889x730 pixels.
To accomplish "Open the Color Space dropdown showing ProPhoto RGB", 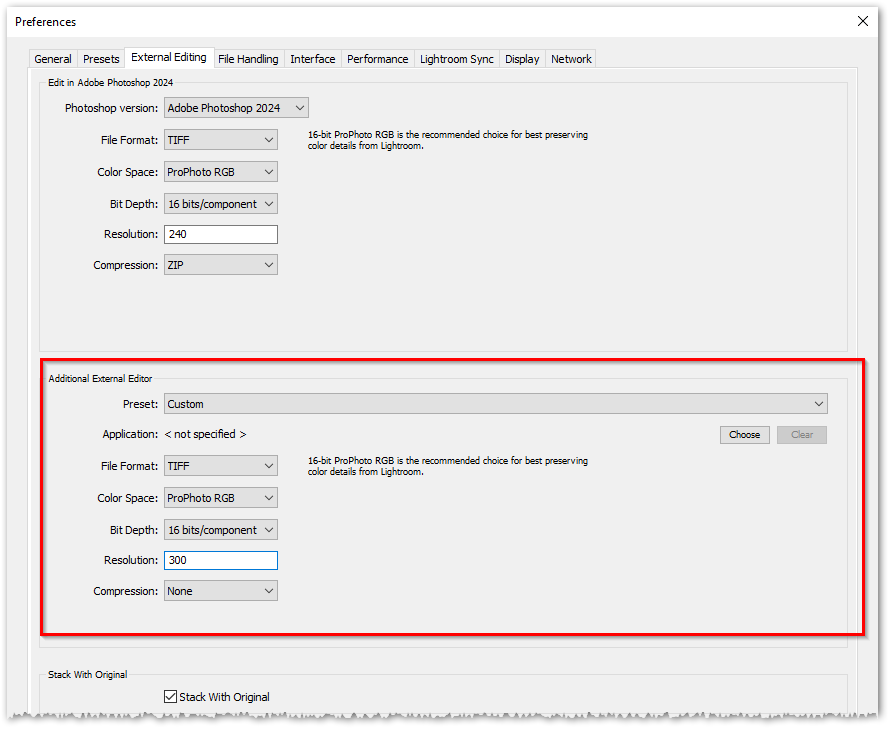I will [220, 171].
